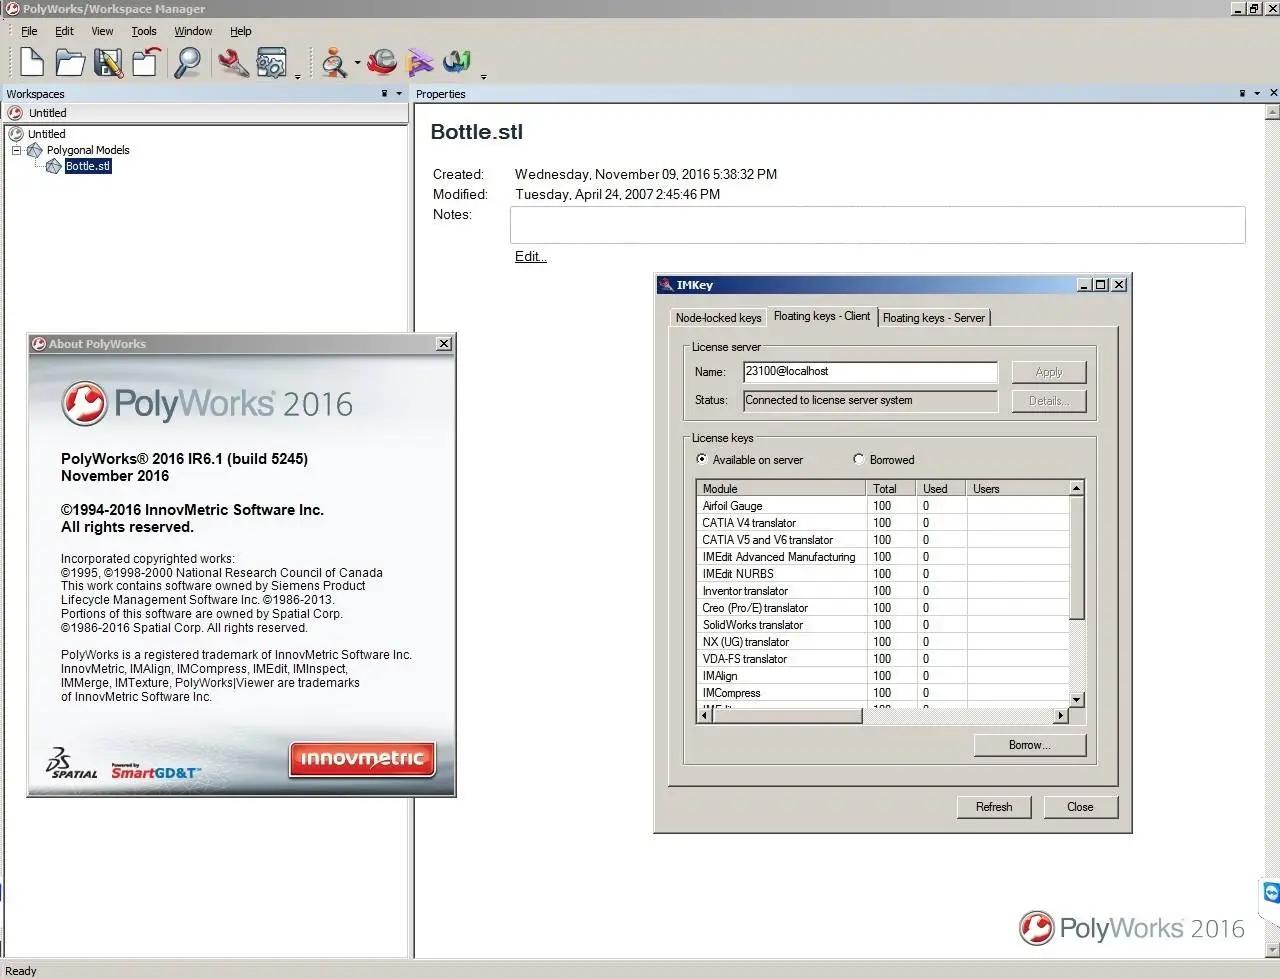The width and height of the screenshot is (1280, 979).
Task: Switch to Floating keys - Client tab
Action: [x=822, y=316]
